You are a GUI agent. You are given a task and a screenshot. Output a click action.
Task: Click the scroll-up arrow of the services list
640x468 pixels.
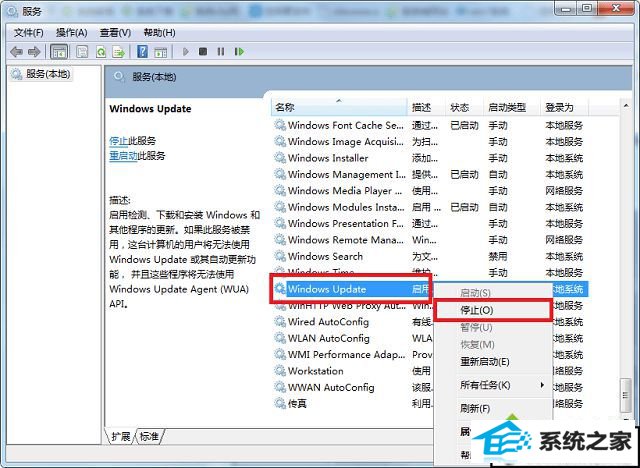[626, 106]
